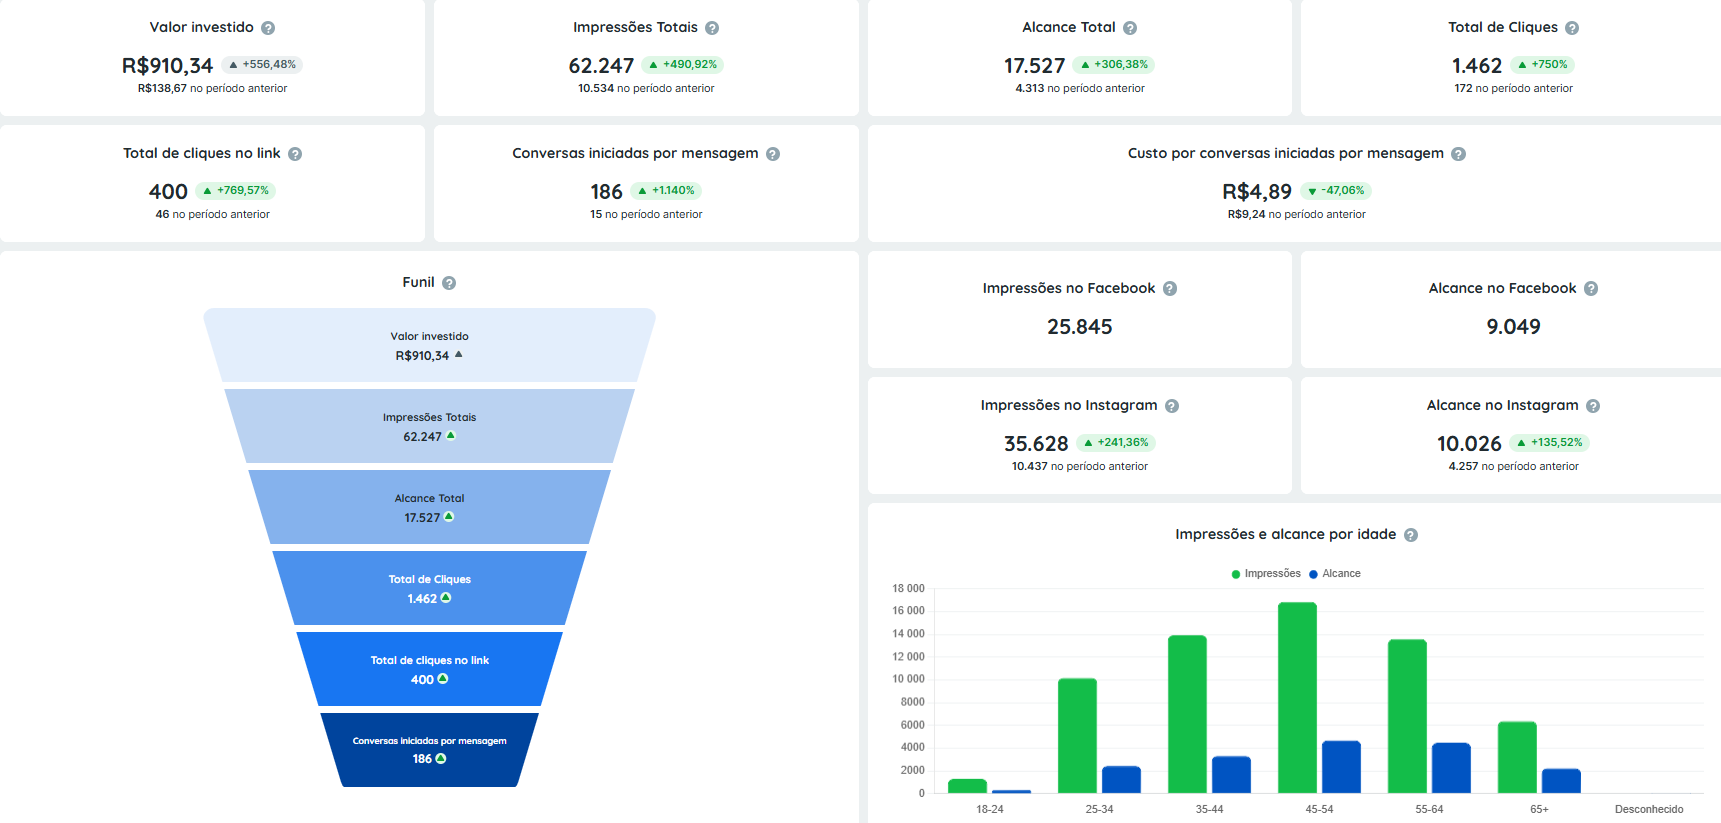Open help icon beside Valor investido card title

click(x=268, y=28)
